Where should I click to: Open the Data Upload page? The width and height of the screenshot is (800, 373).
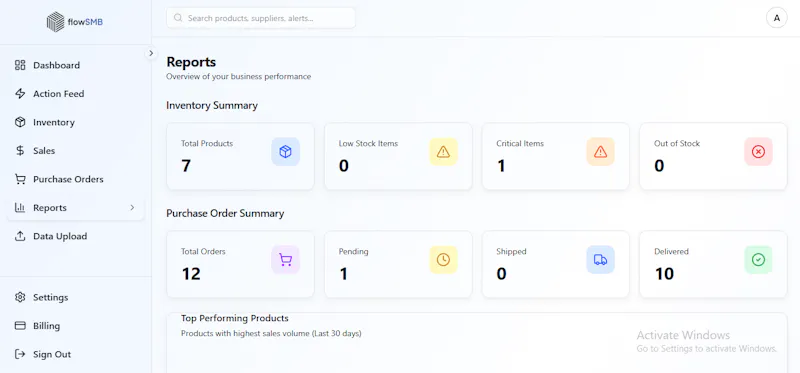[x=76, y=236]
